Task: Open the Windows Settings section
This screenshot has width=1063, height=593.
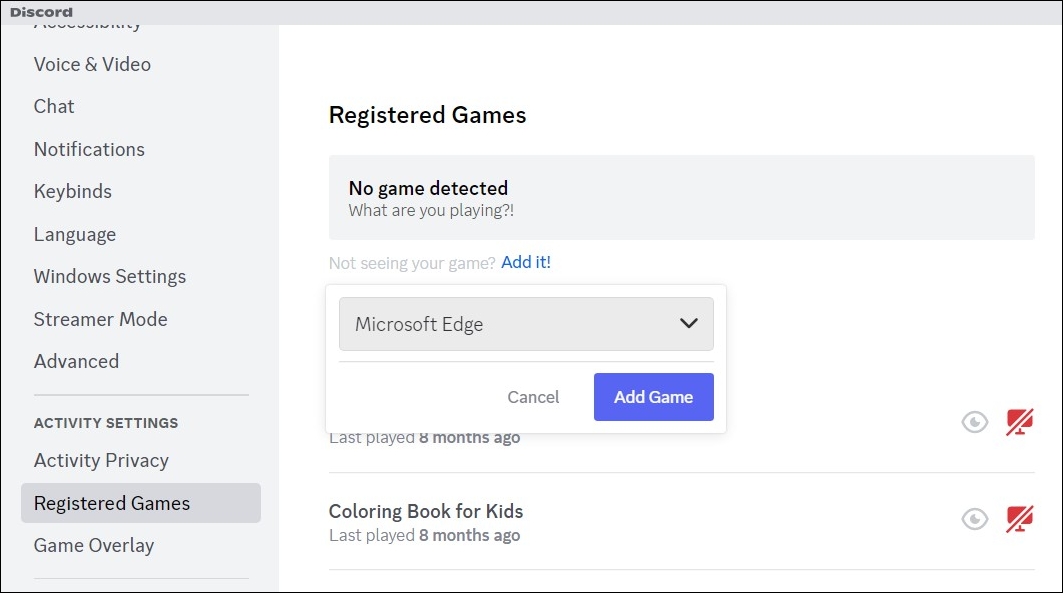Action: tap(110, 276)
